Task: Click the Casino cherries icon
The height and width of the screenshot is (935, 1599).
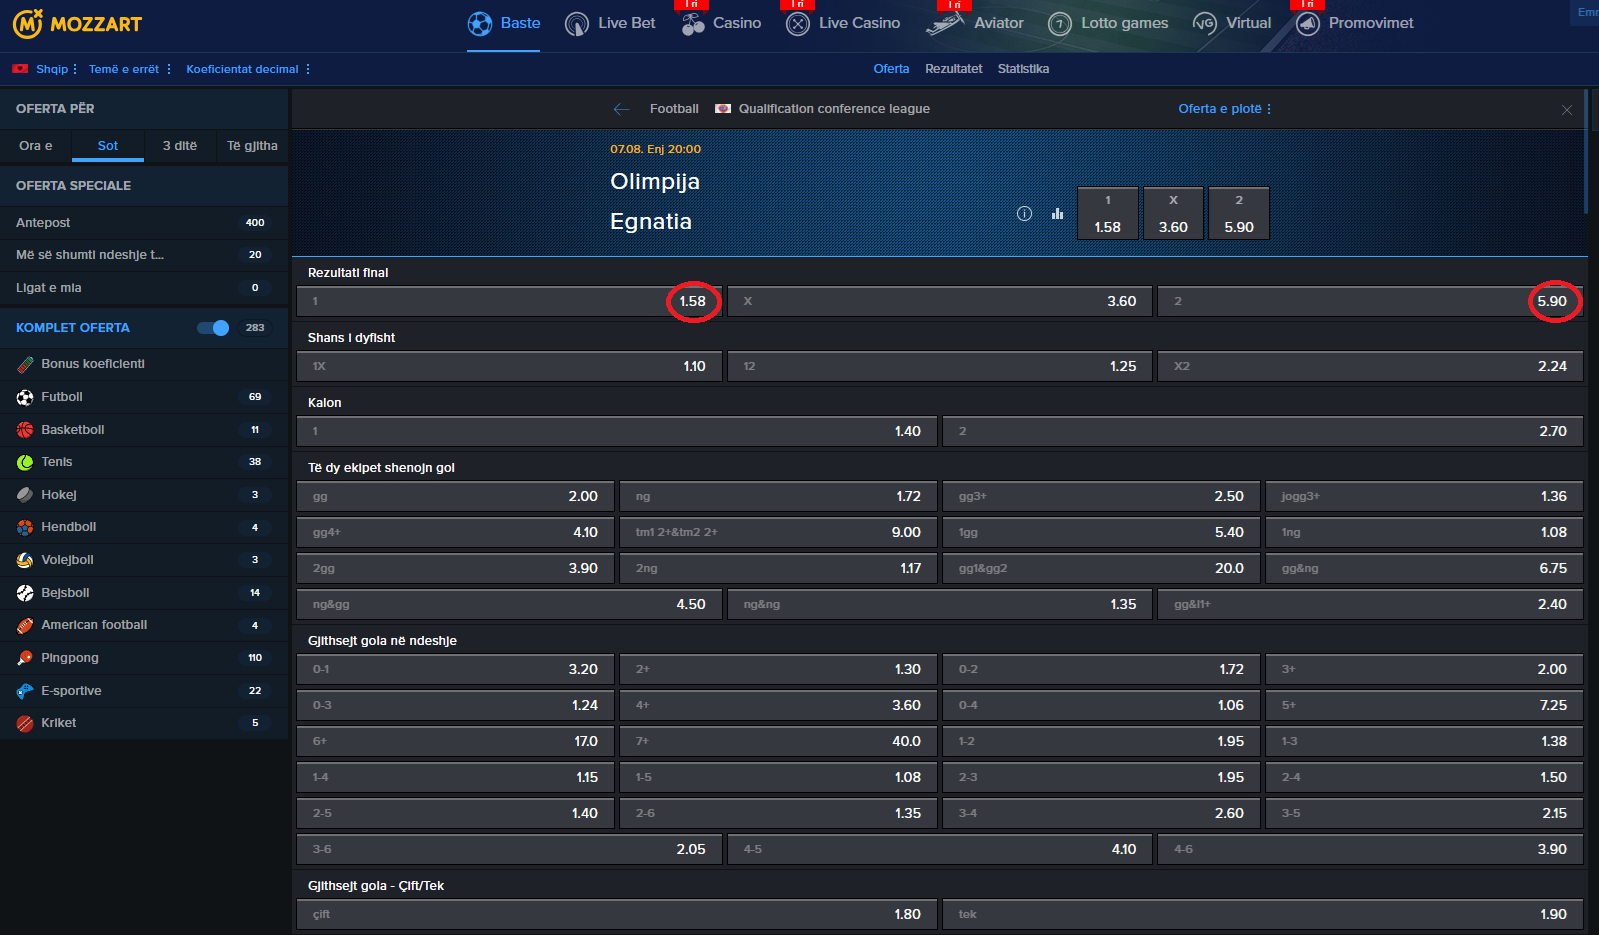Action: point(693,24)
